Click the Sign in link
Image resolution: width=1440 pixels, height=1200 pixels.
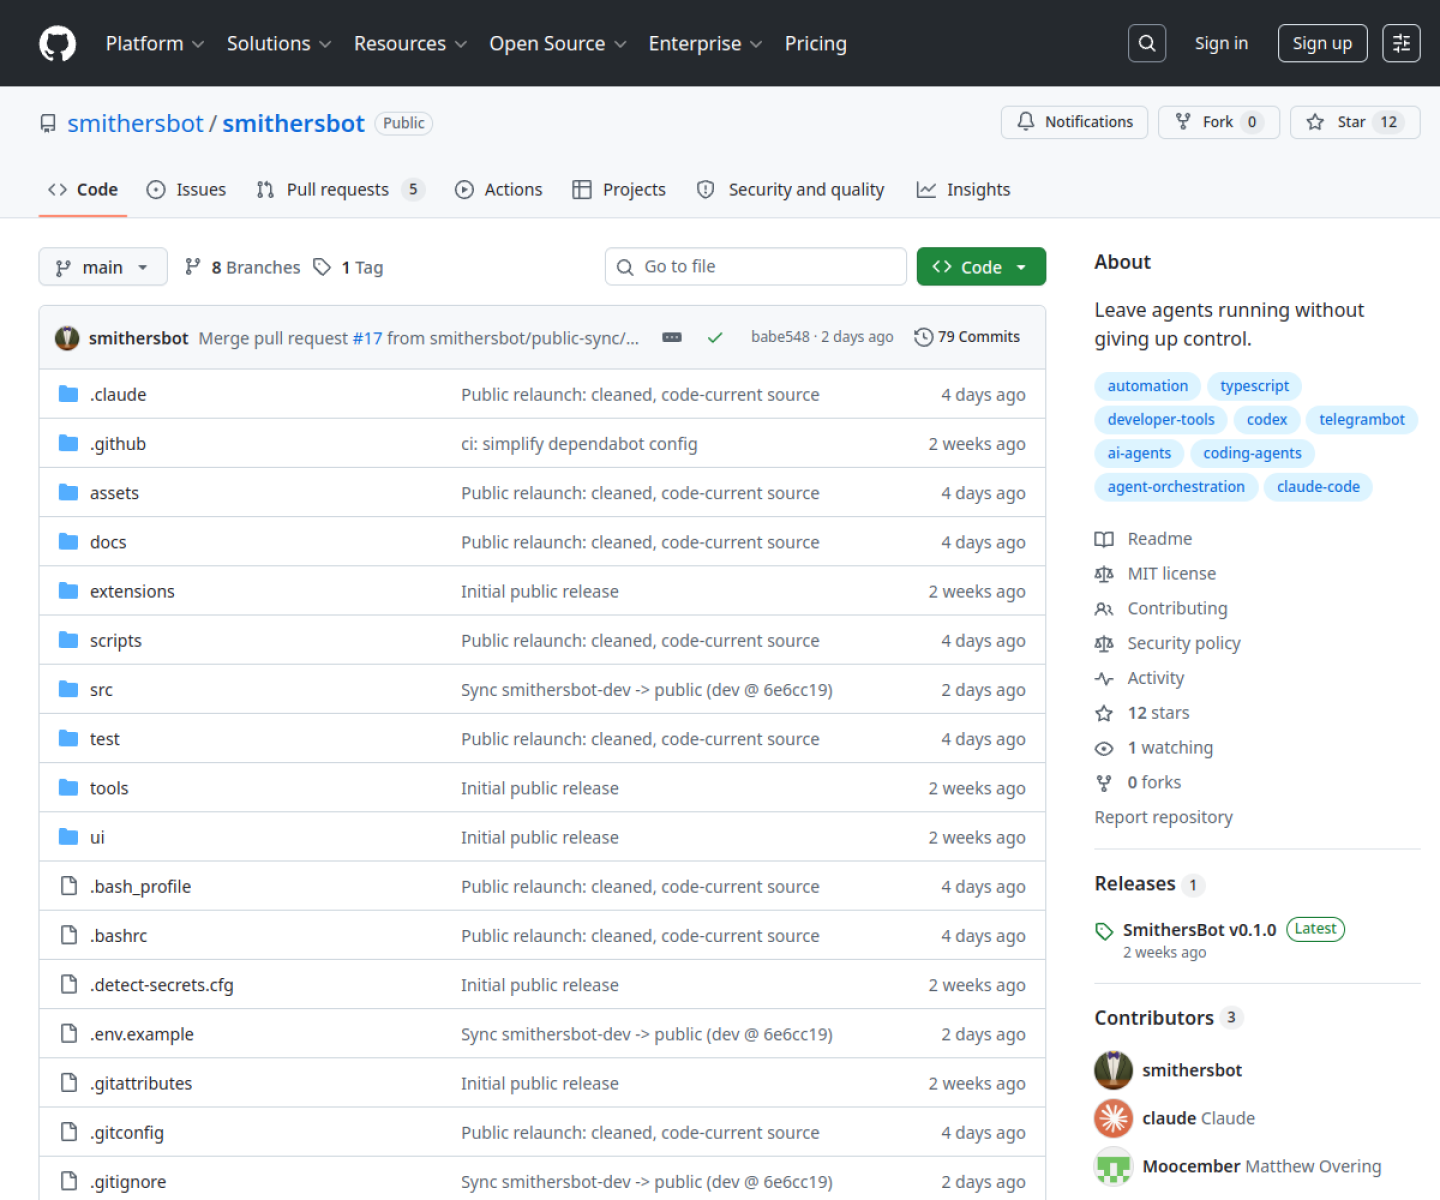point(1221,43)
